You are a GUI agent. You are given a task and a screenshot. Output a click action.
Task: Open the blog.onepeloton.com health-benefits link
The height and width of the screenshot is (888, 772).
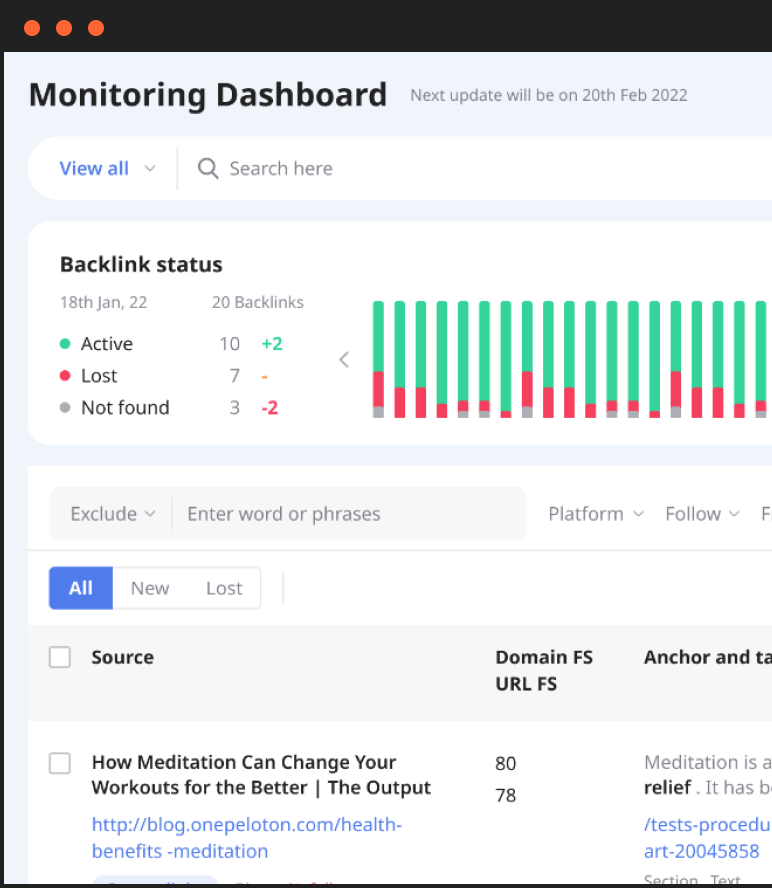[247, 838]
